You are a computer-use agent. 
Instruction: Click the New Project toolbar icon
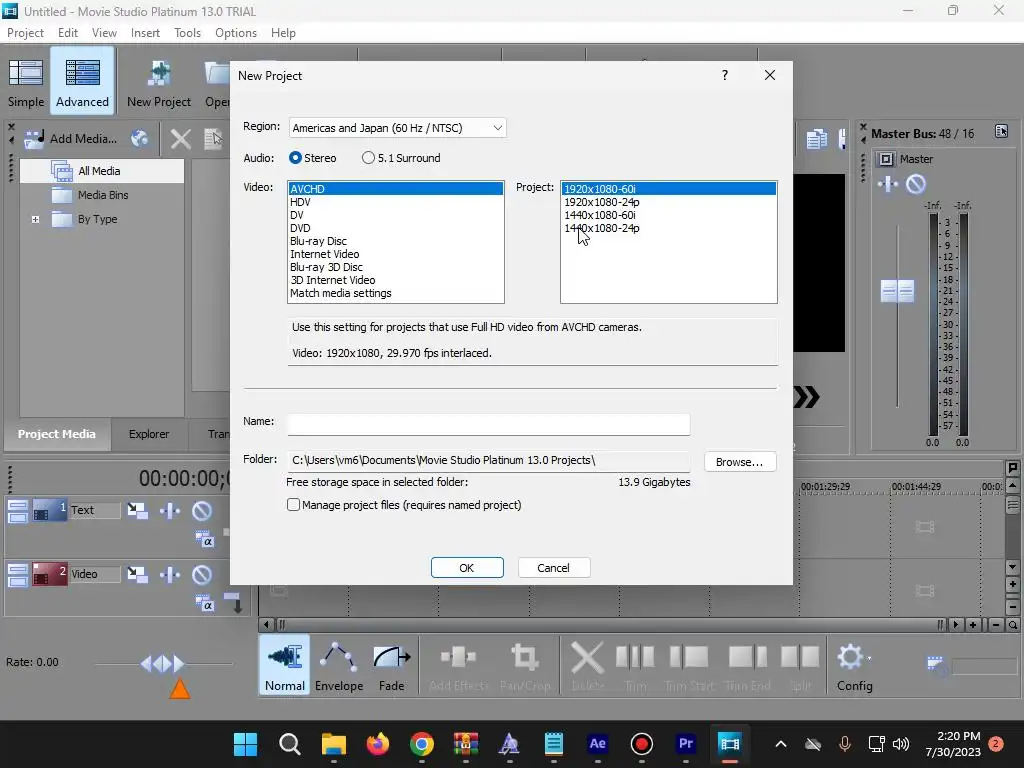pyautogui.click(x=159, y=82)
